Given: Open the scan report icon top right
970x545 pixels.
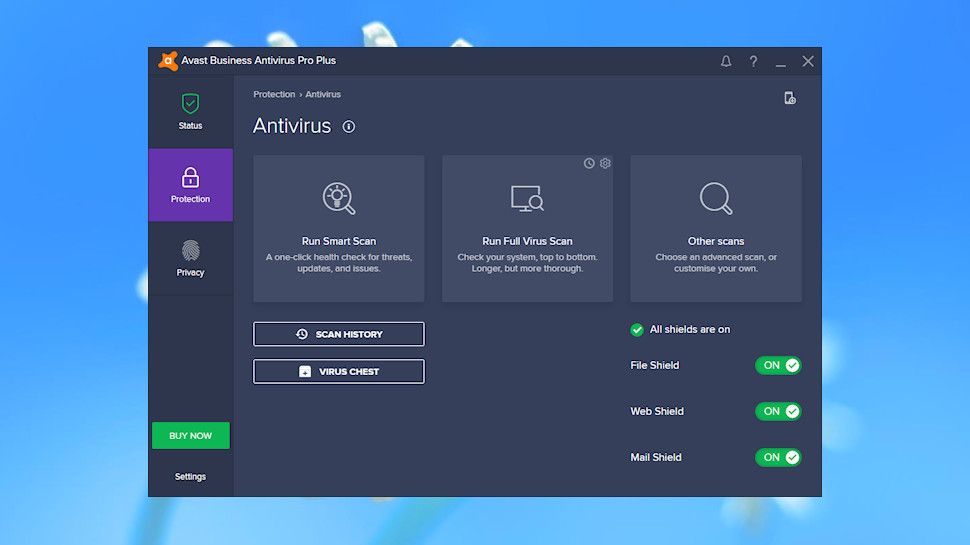Looking at the screenshot, I should pos(789,98).
